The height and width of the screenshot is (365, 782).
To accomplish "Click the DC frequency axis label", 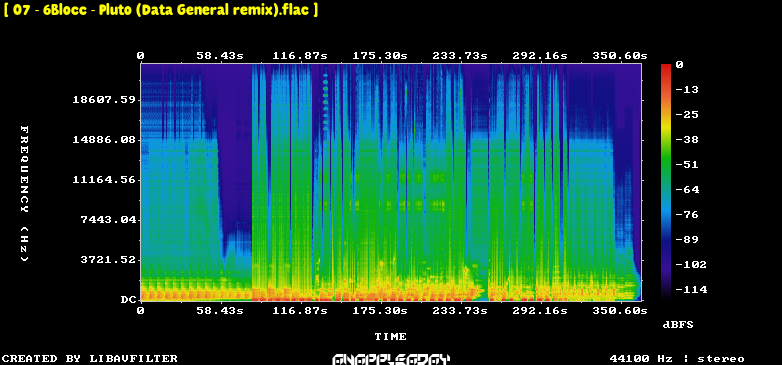I will coord(128,300).
